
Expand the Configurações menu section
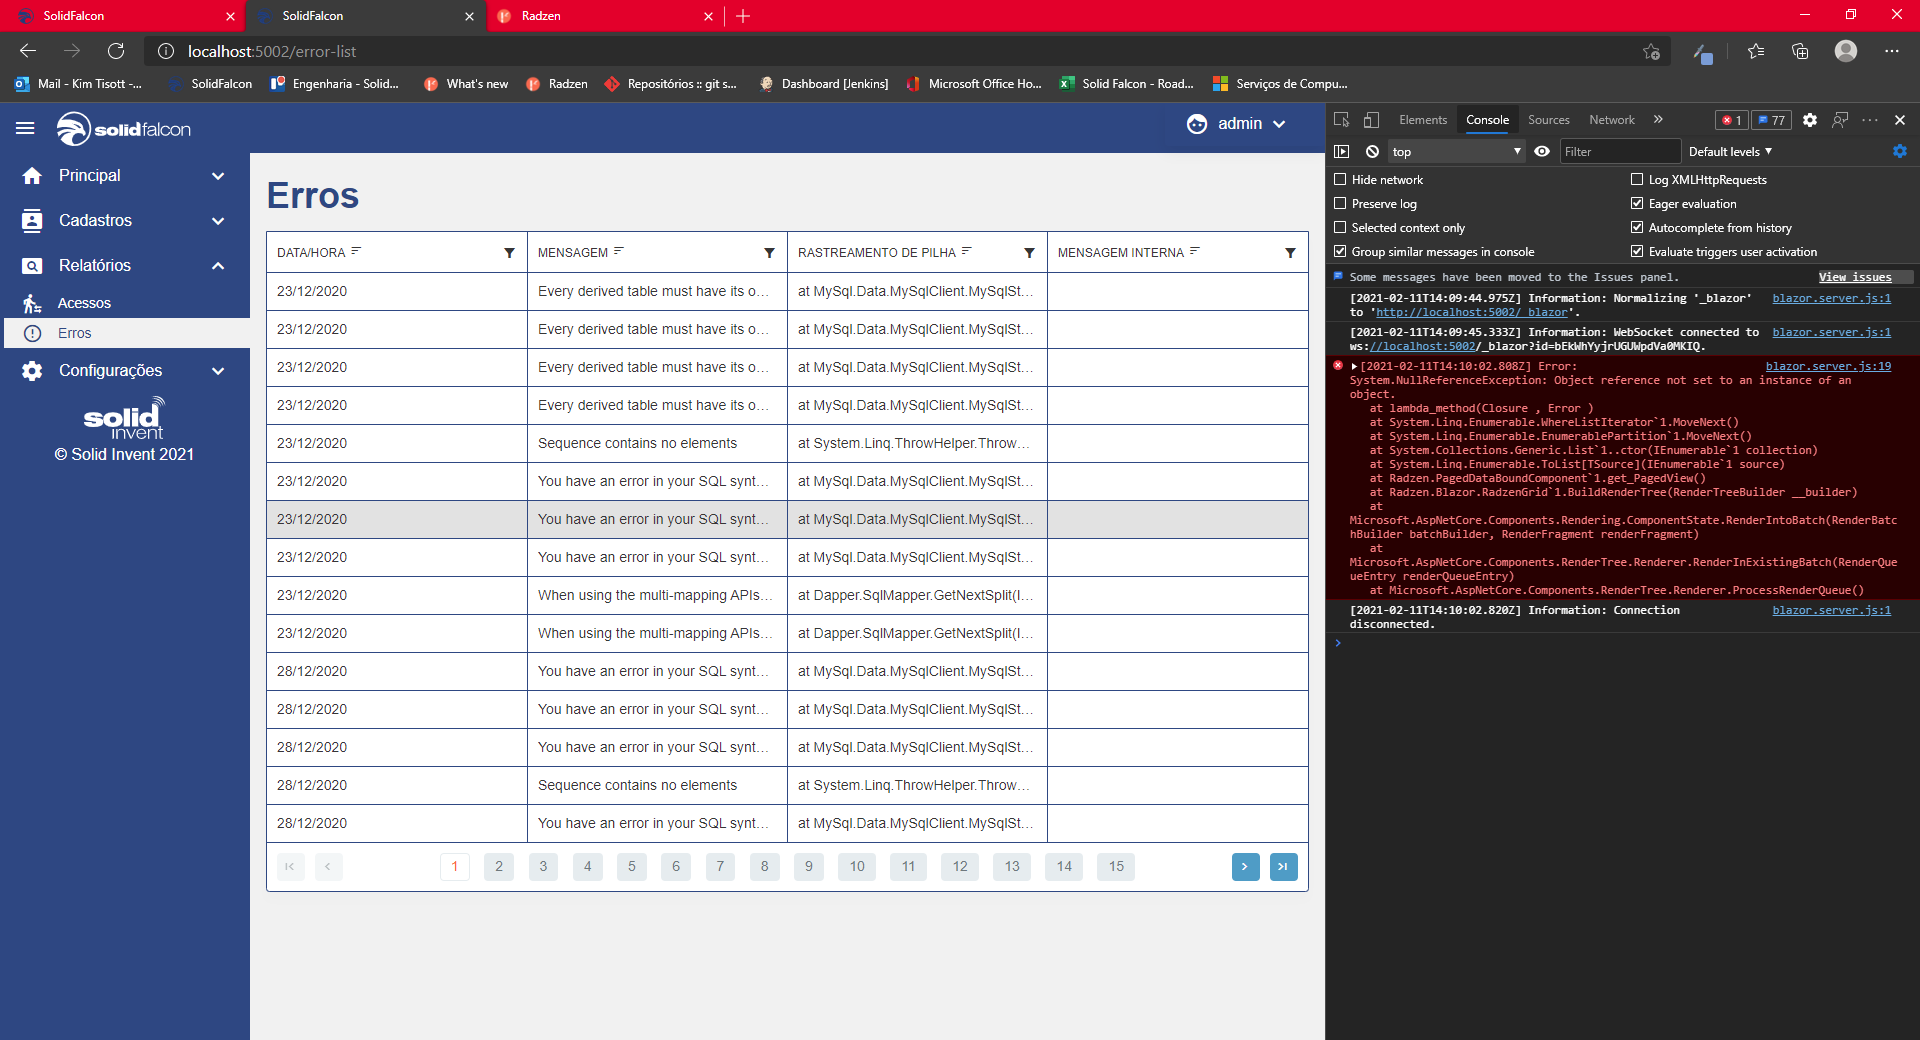point(125,371)
